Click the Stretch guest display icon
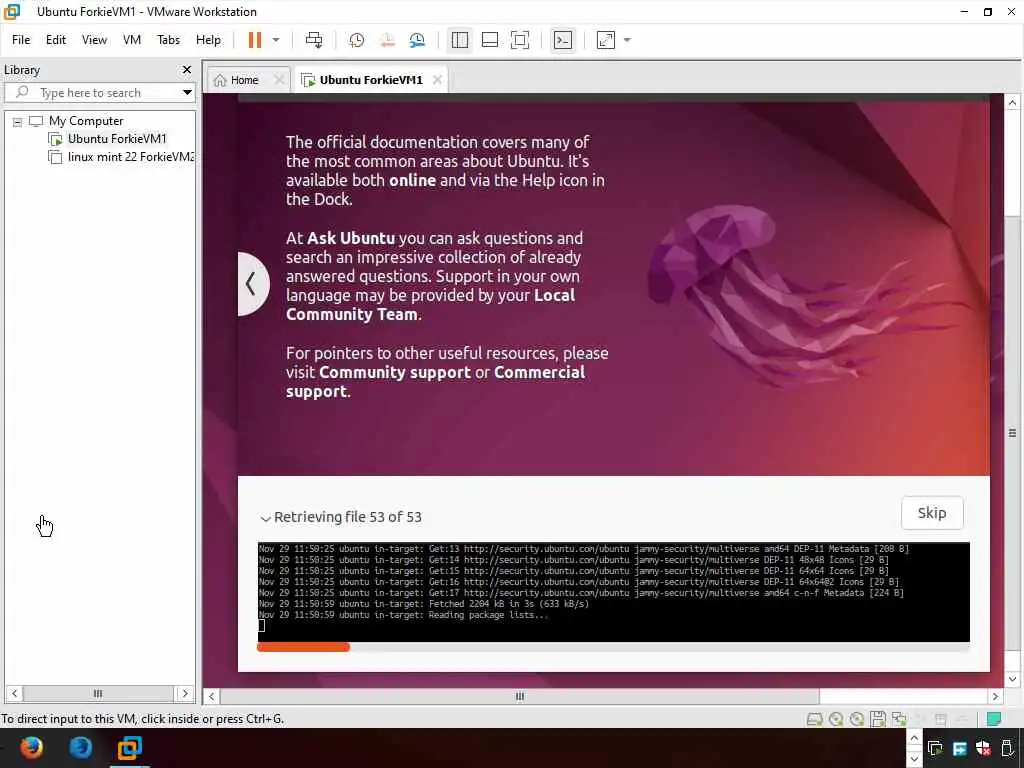 pos(606,40)
